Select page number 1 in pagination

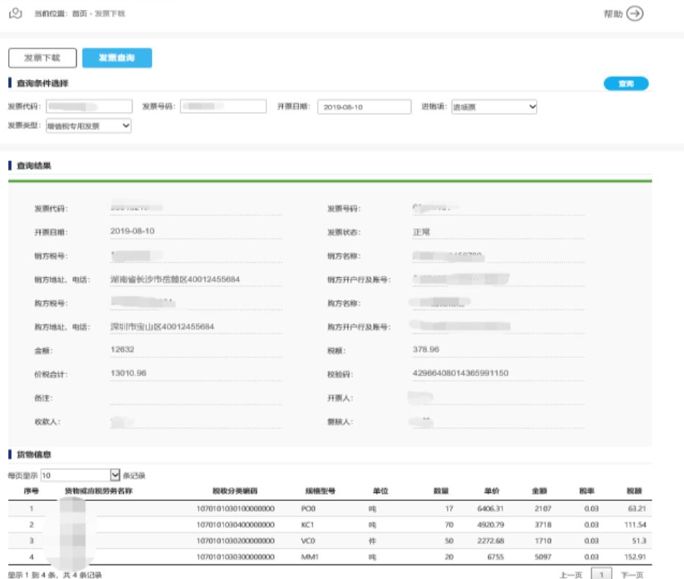[x=602, y=574]
